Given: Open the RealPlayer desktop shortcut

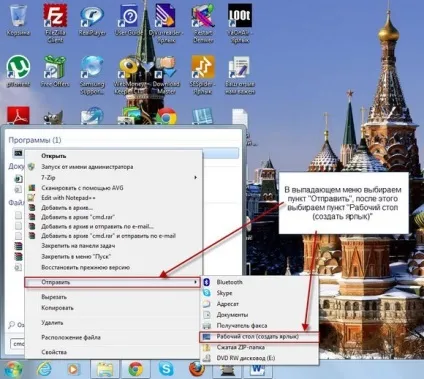Looking at the screenshot, I should tap(92, 21).
